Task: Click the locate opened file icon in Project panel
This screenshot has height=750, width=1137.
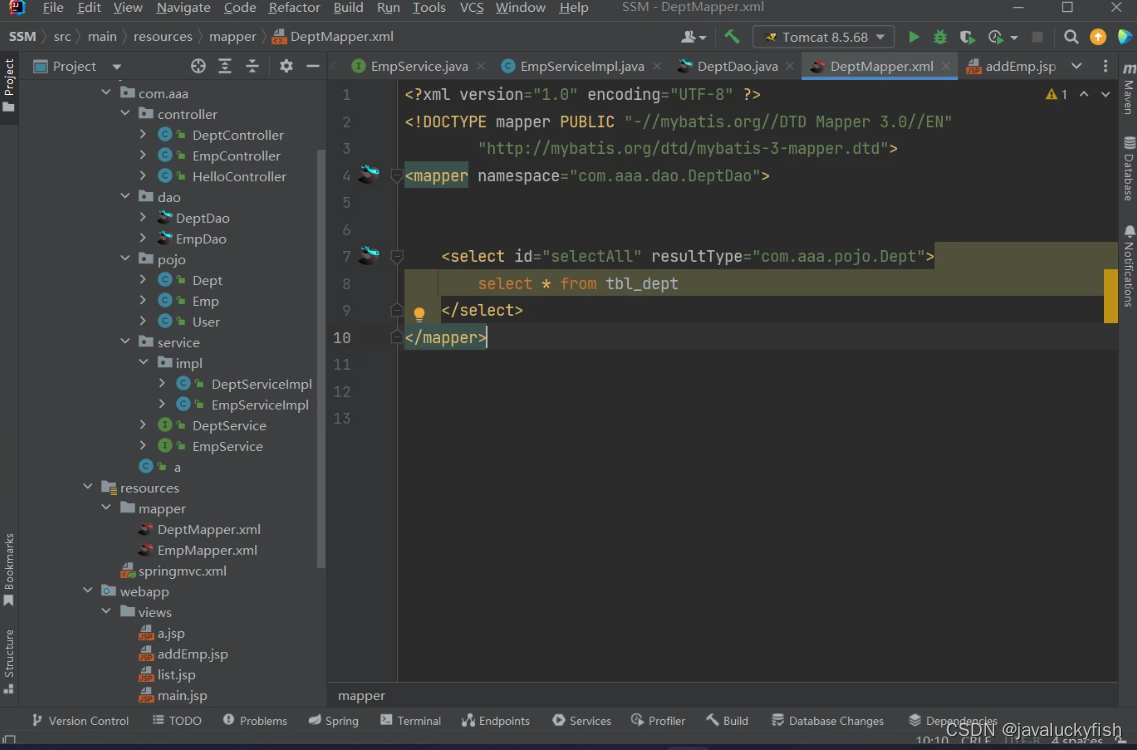Action: tap(198, 66)
